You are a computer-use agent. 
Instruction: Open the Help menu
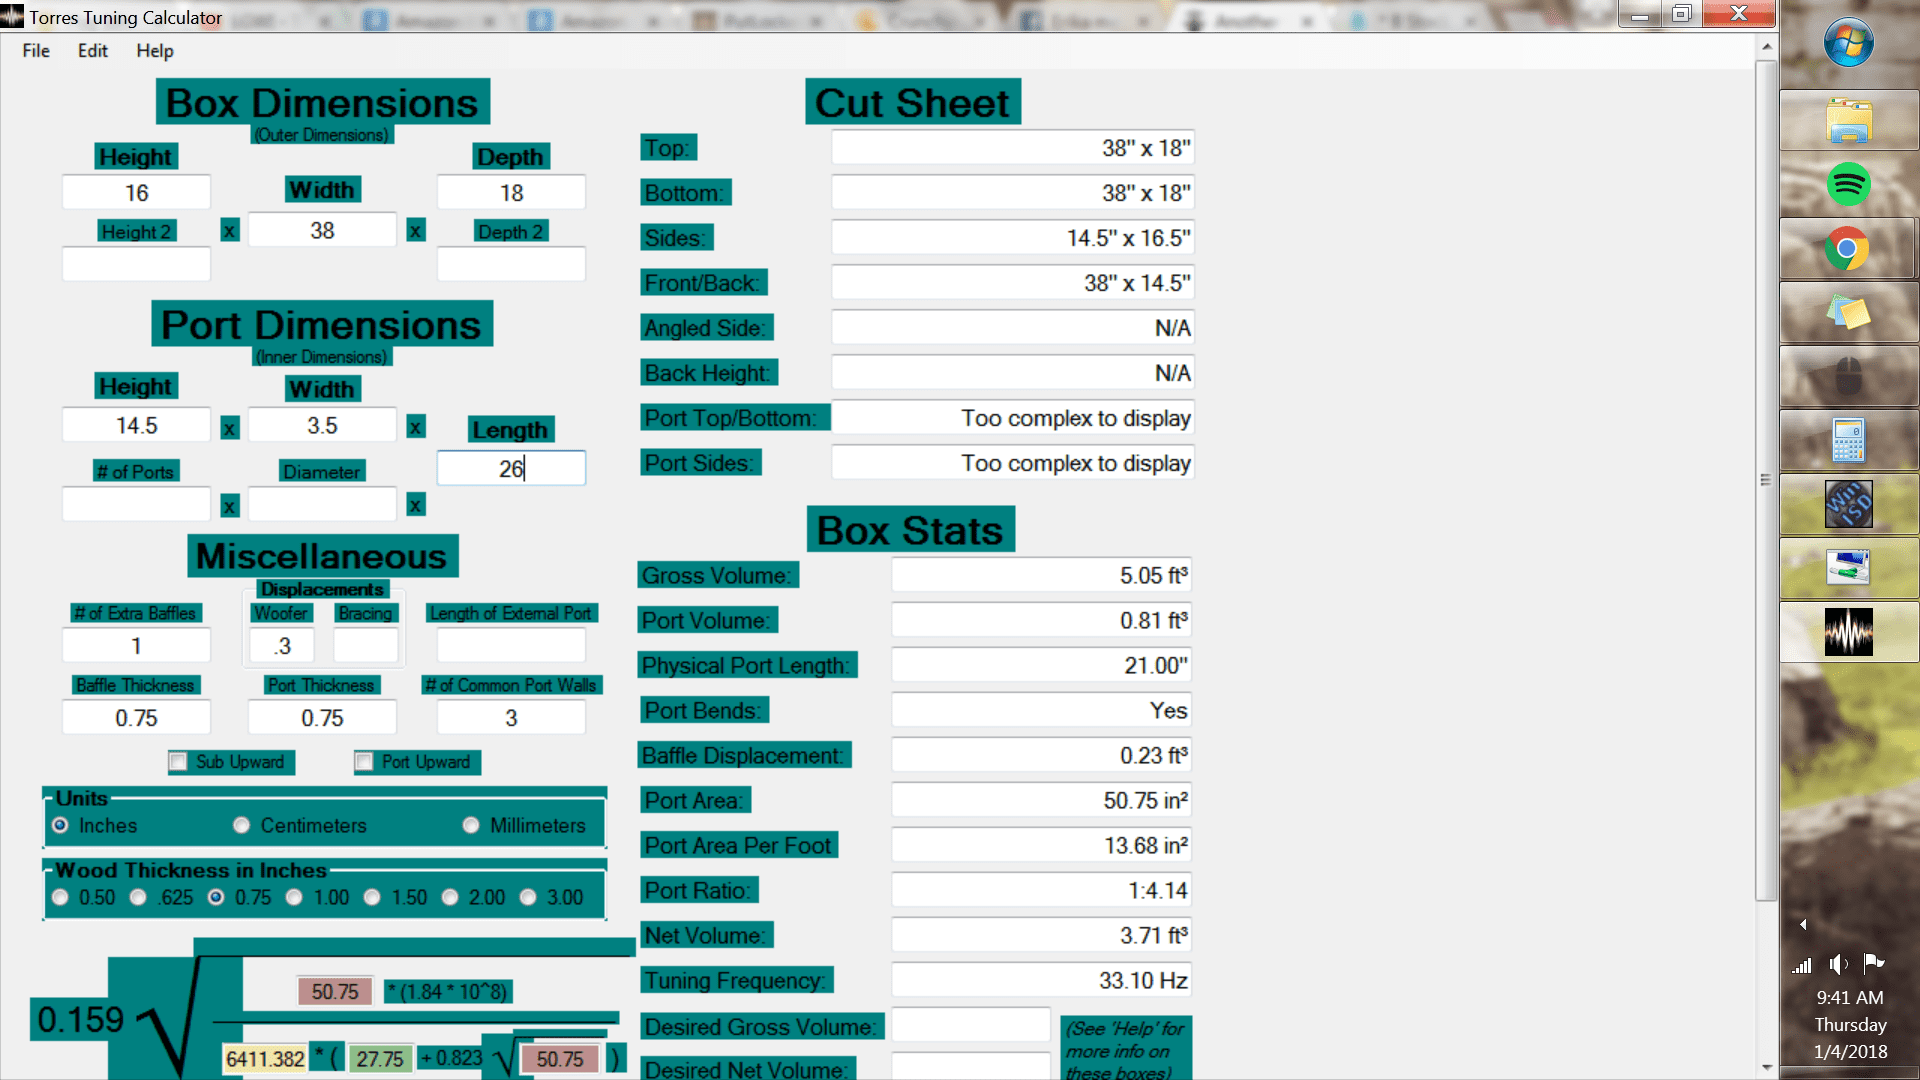[x=155, y=51]
